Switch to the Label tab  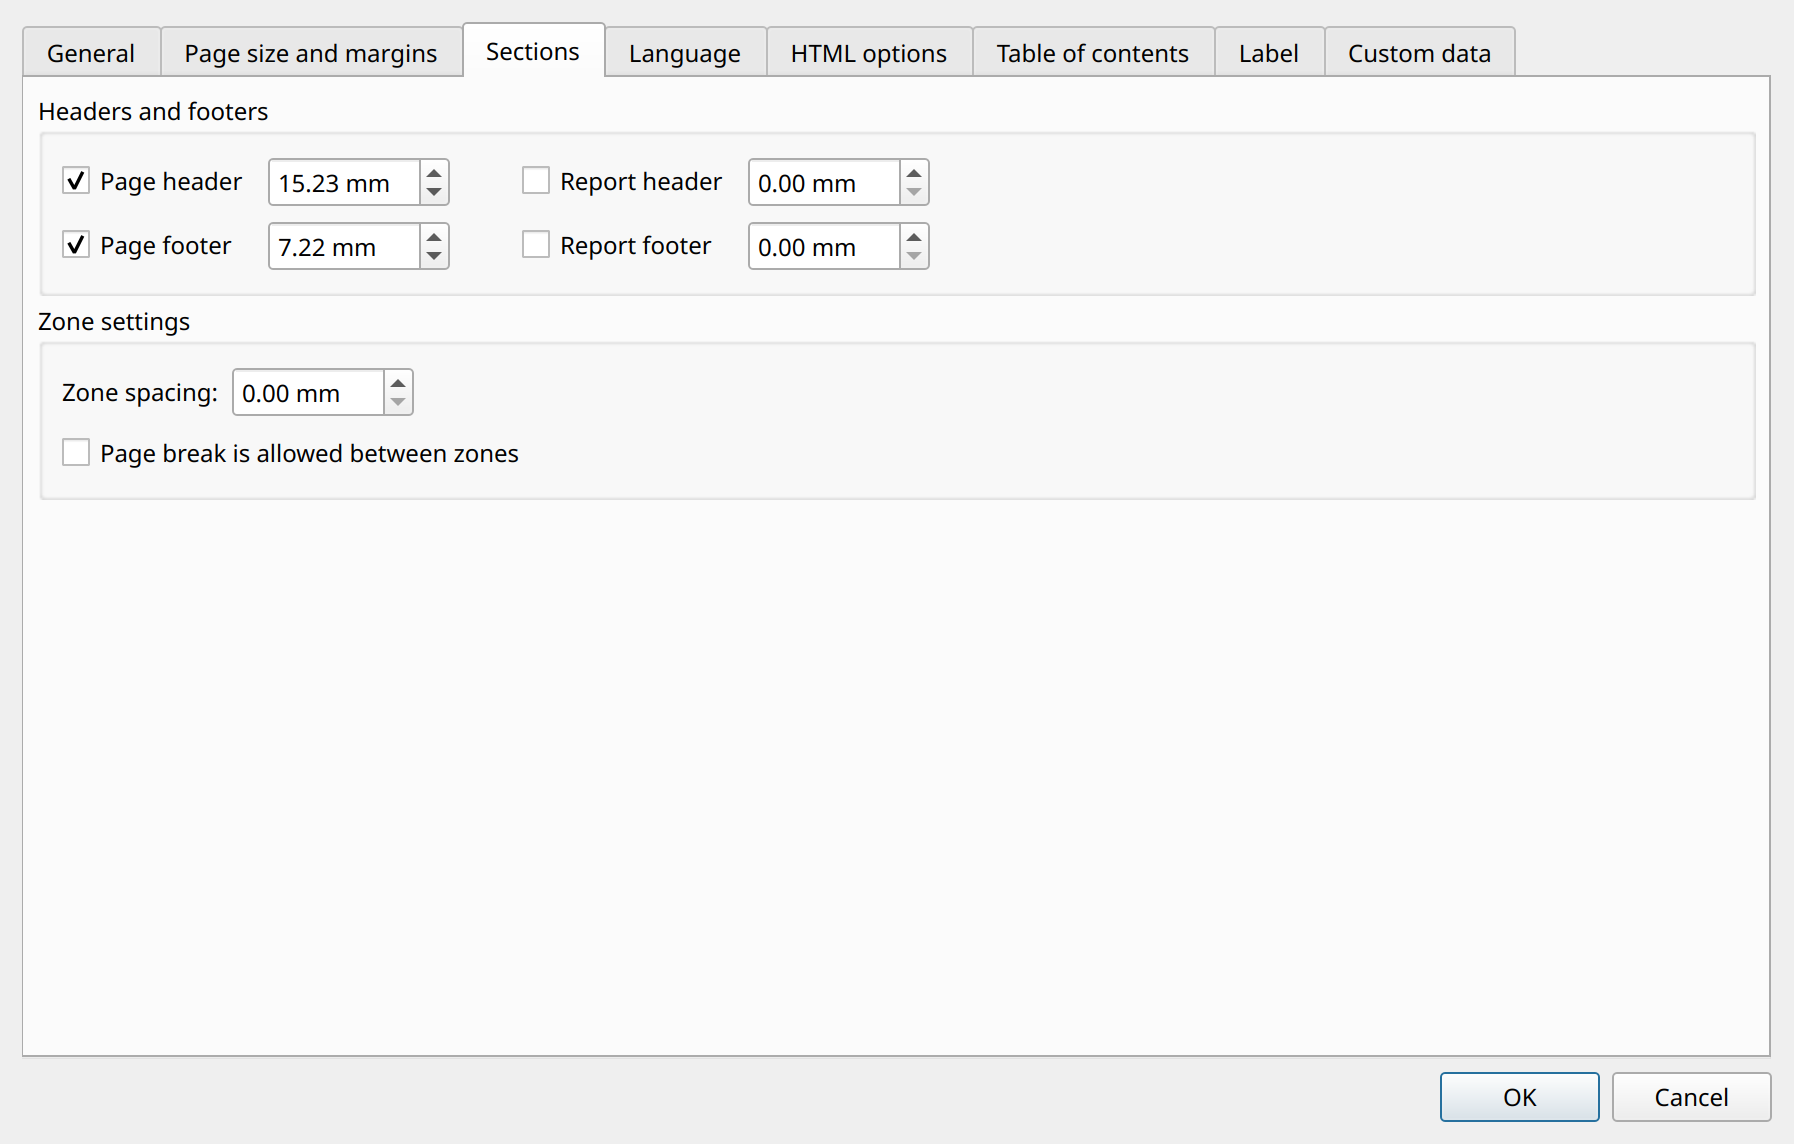pyautogui.click(x=1269, y=53)
